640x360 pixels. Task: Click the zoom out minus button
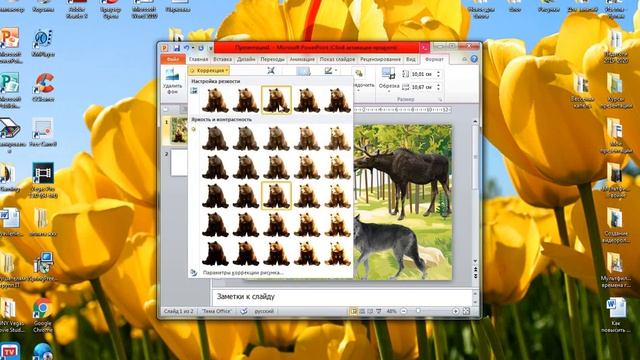403,311
